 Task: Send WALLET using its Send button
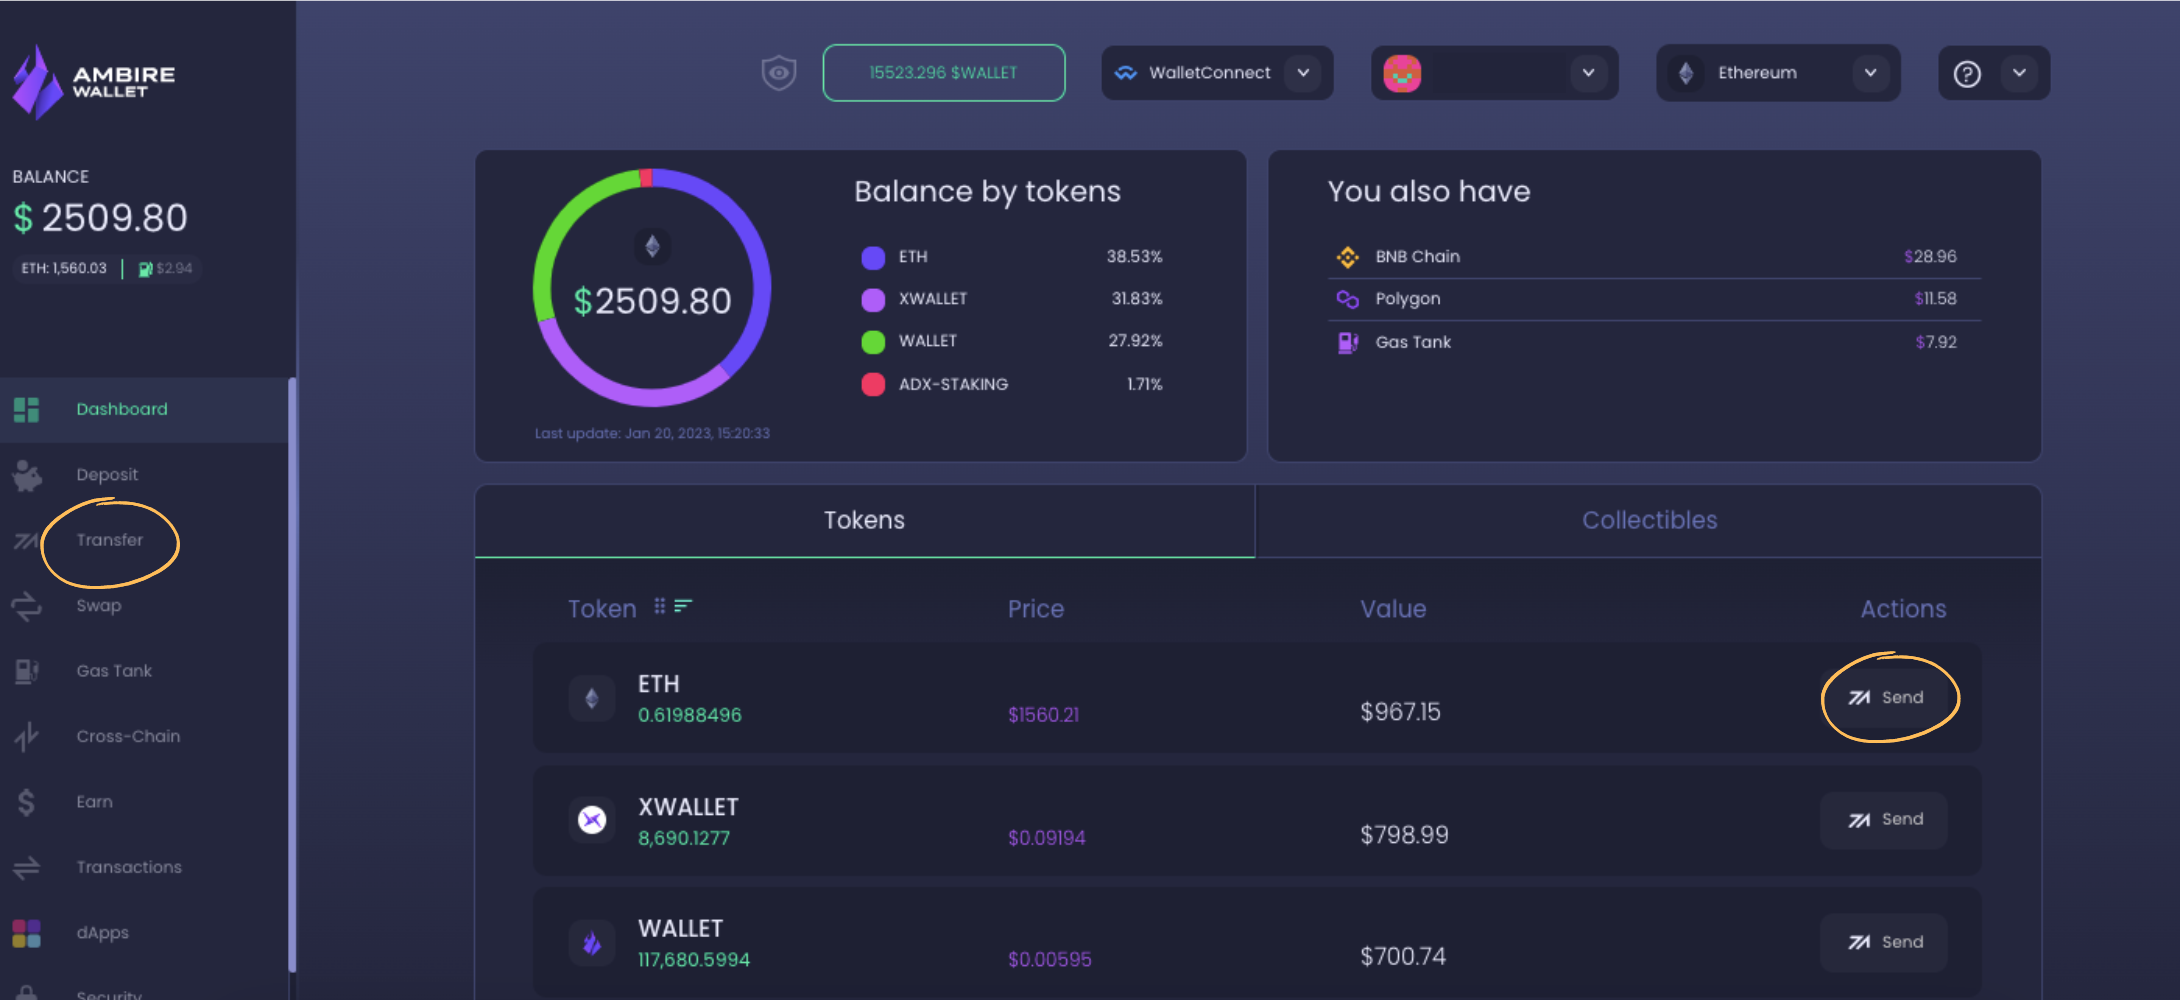(x=1884, y=942)
